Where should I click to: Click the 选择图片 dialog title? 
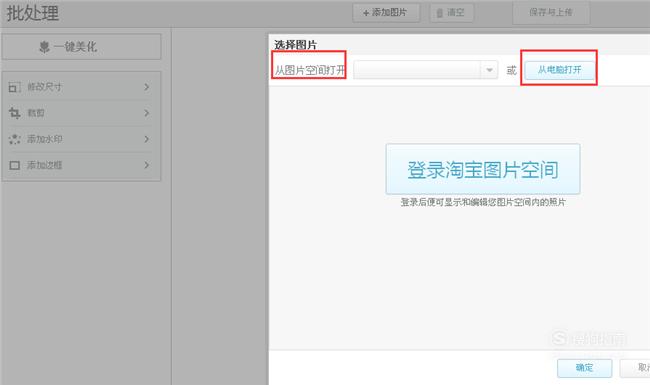click(x=295, y=45)
